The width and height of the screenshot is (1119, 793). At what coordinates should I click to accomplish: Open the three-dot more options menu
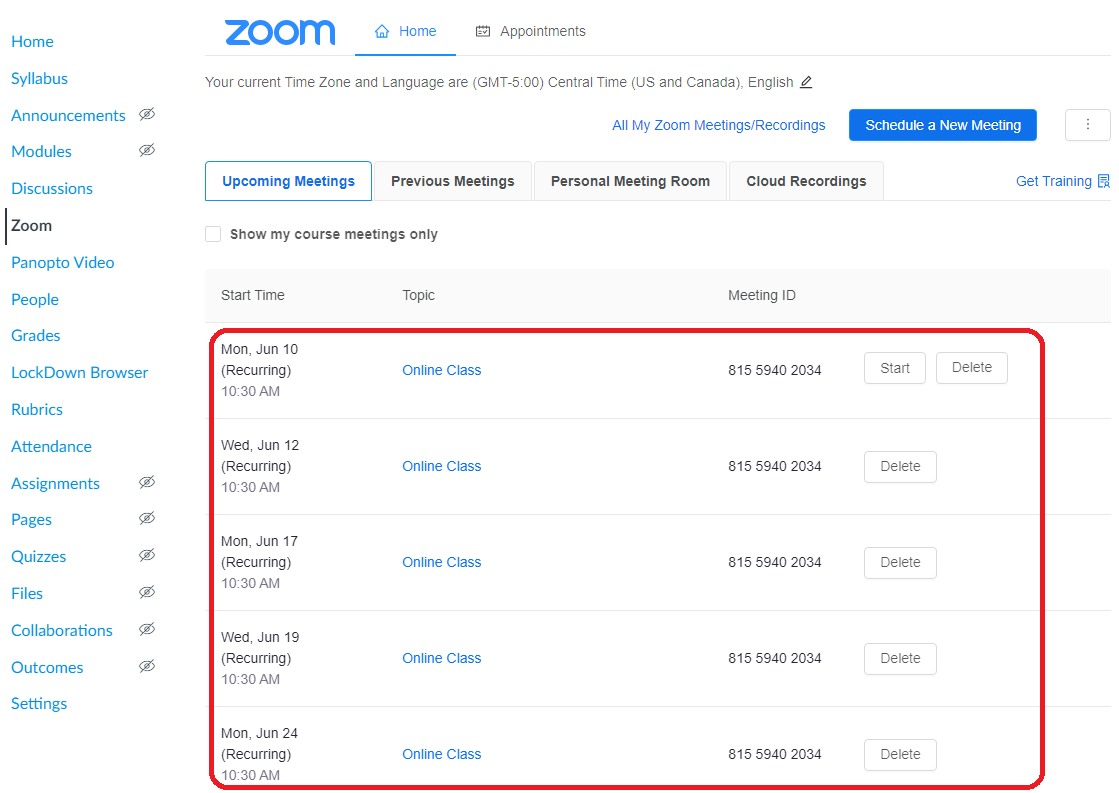[x=1088, y=125]
